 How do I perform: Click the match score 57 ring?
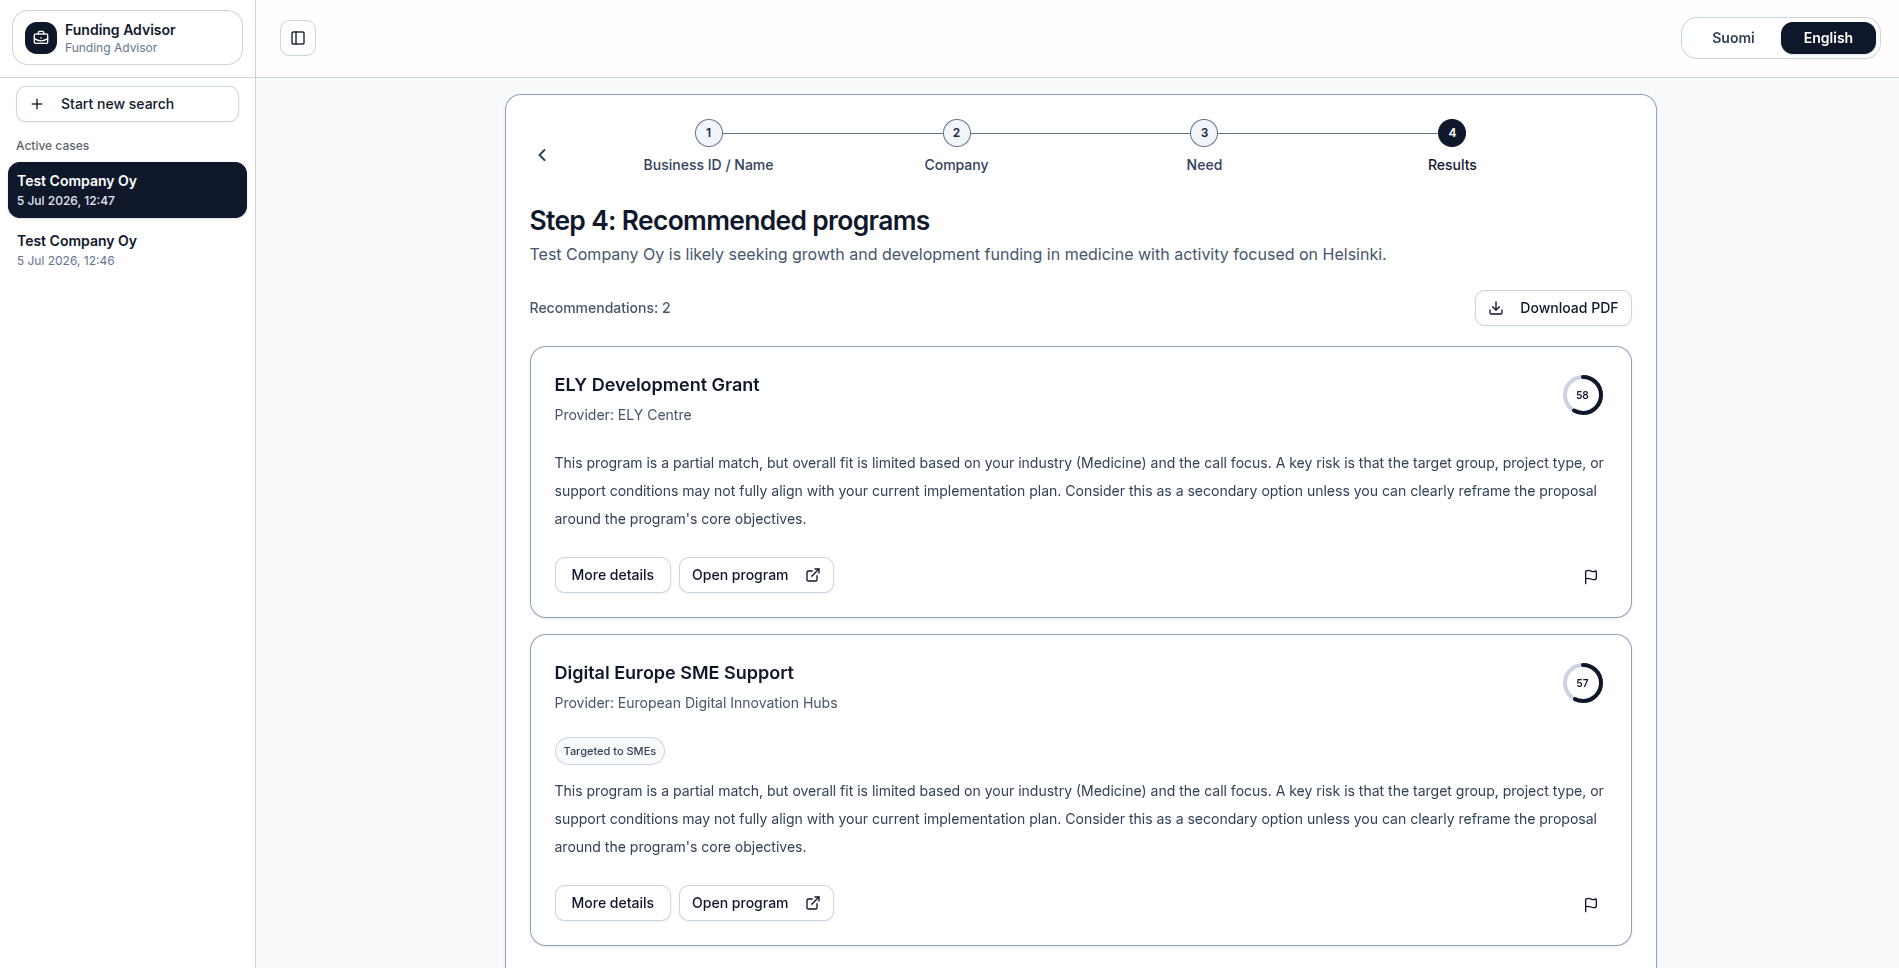click(x=1582, y=683)
